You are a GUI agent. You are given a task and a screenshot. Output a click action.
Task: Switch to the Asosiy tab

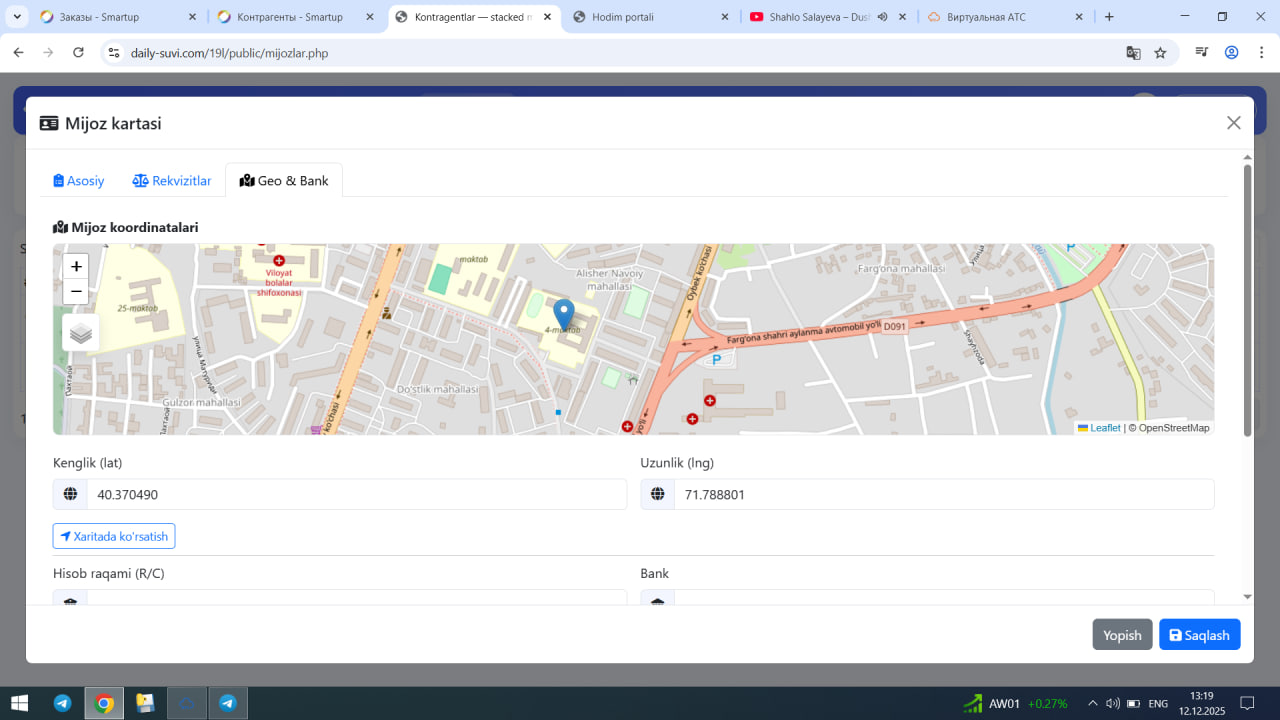(x=79, y=181)
